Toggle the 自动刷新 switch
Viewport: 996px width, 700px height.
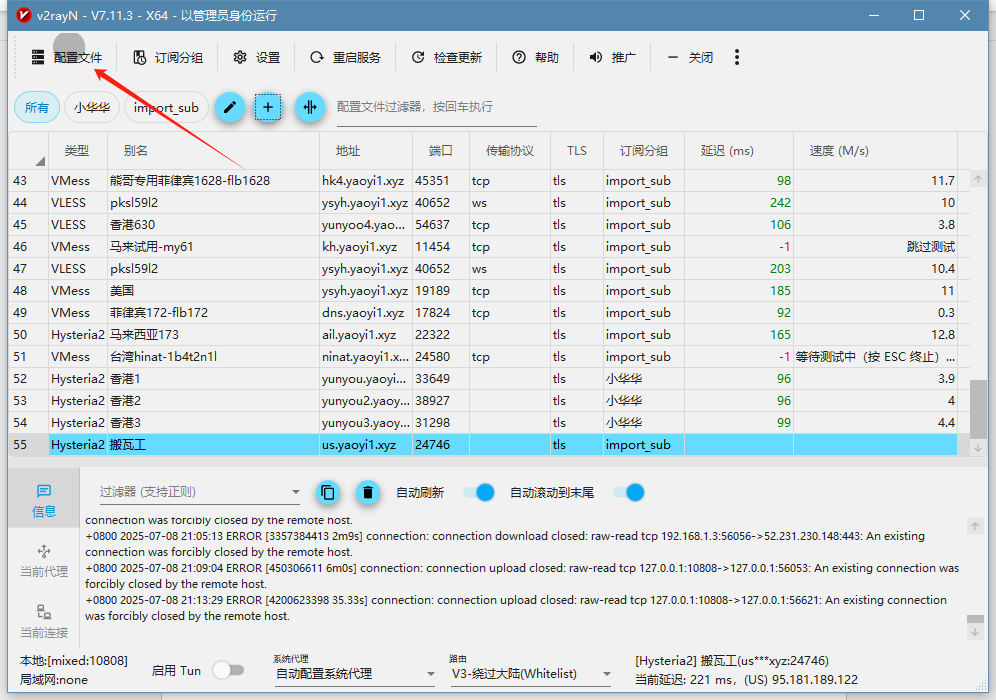tap(480, 492)
